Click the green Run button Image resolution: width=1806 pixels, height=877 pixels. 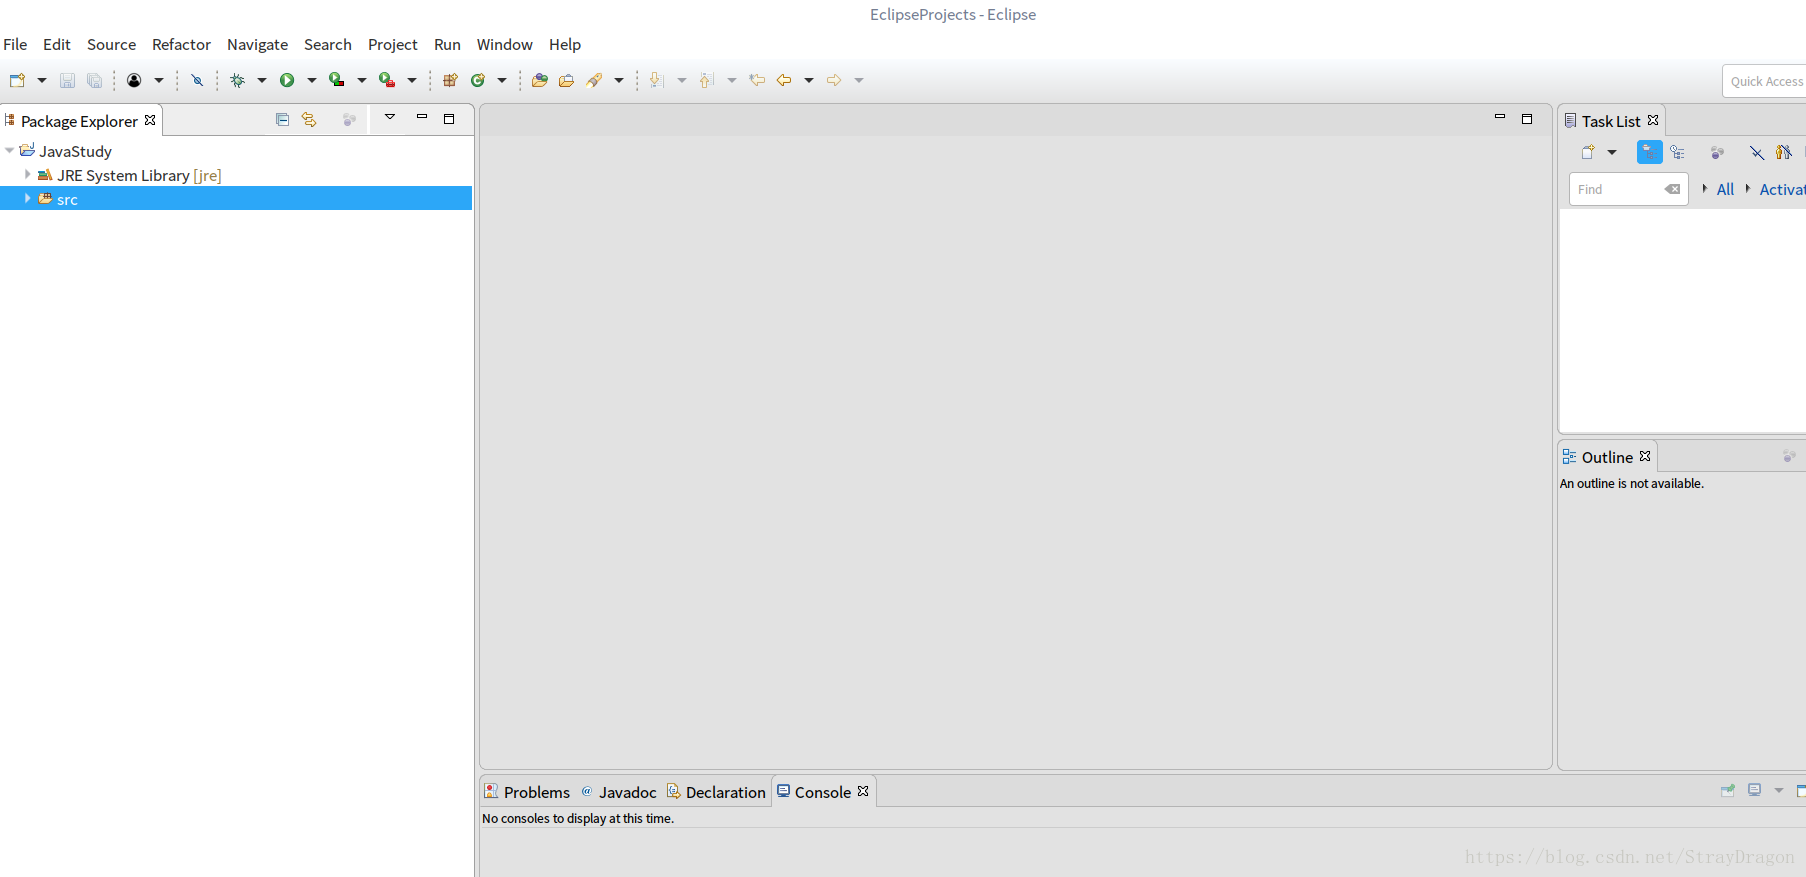pos(287,80)
